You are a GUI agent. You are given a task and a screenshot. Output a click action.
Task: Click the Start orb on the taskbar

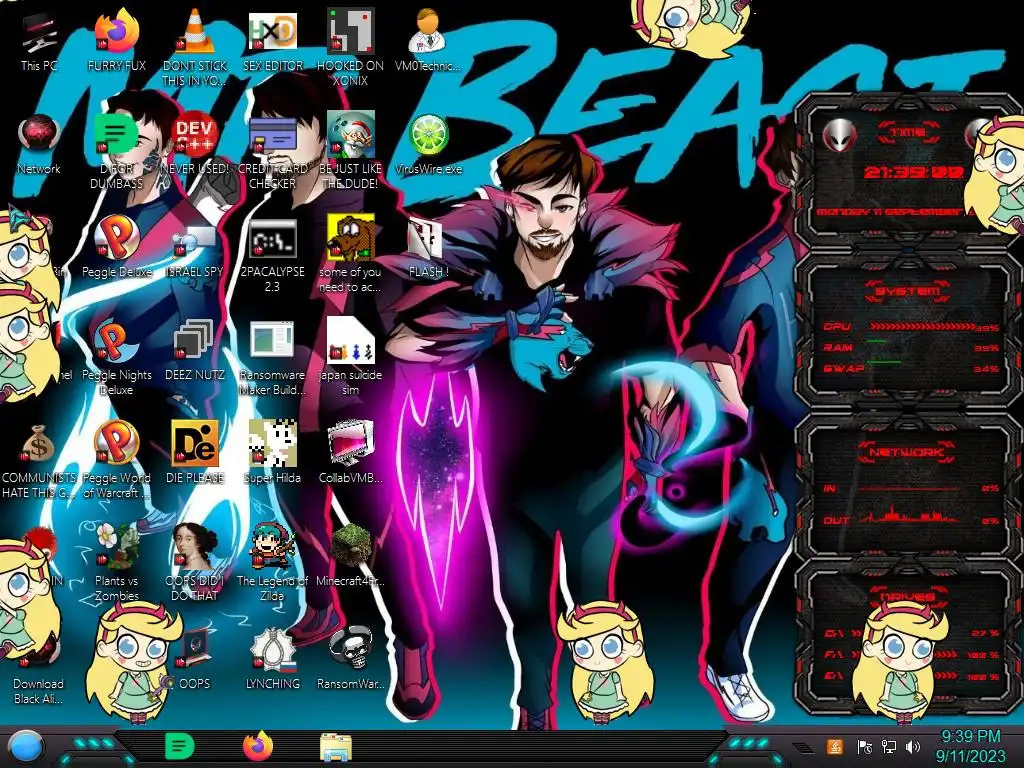click(x=26, y=747)
